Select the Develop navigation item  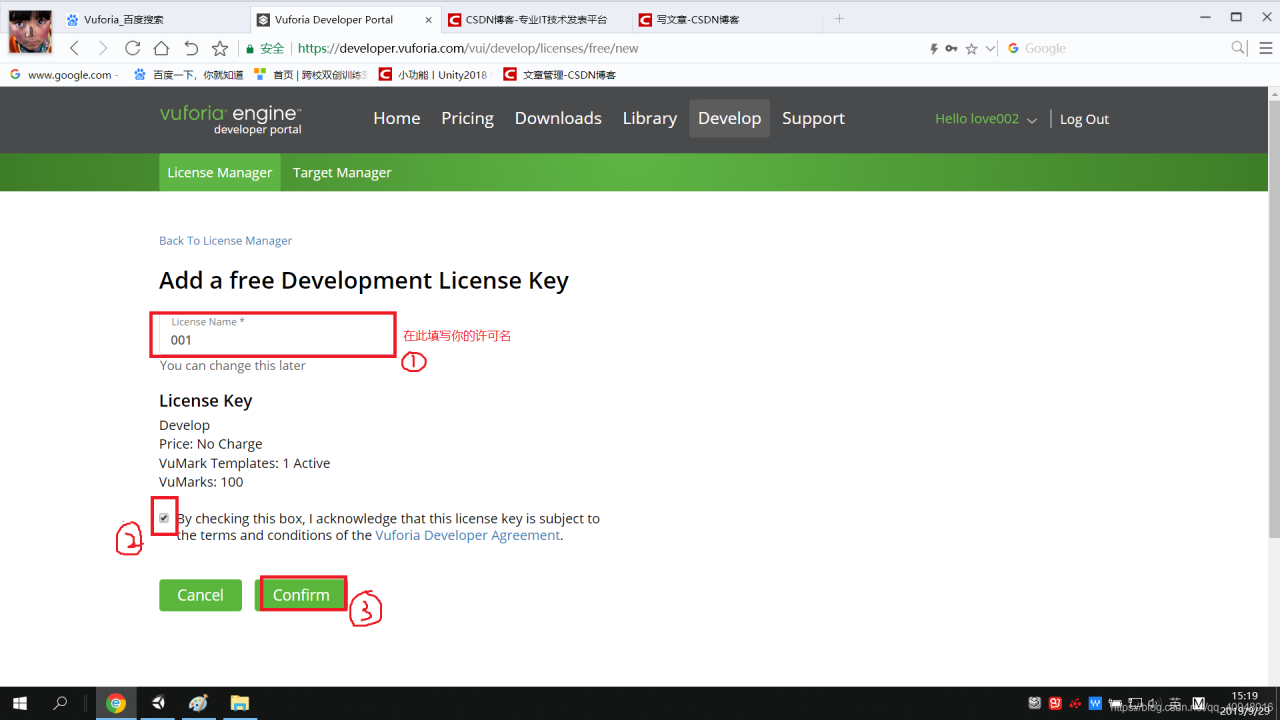(x=729, y=118)
